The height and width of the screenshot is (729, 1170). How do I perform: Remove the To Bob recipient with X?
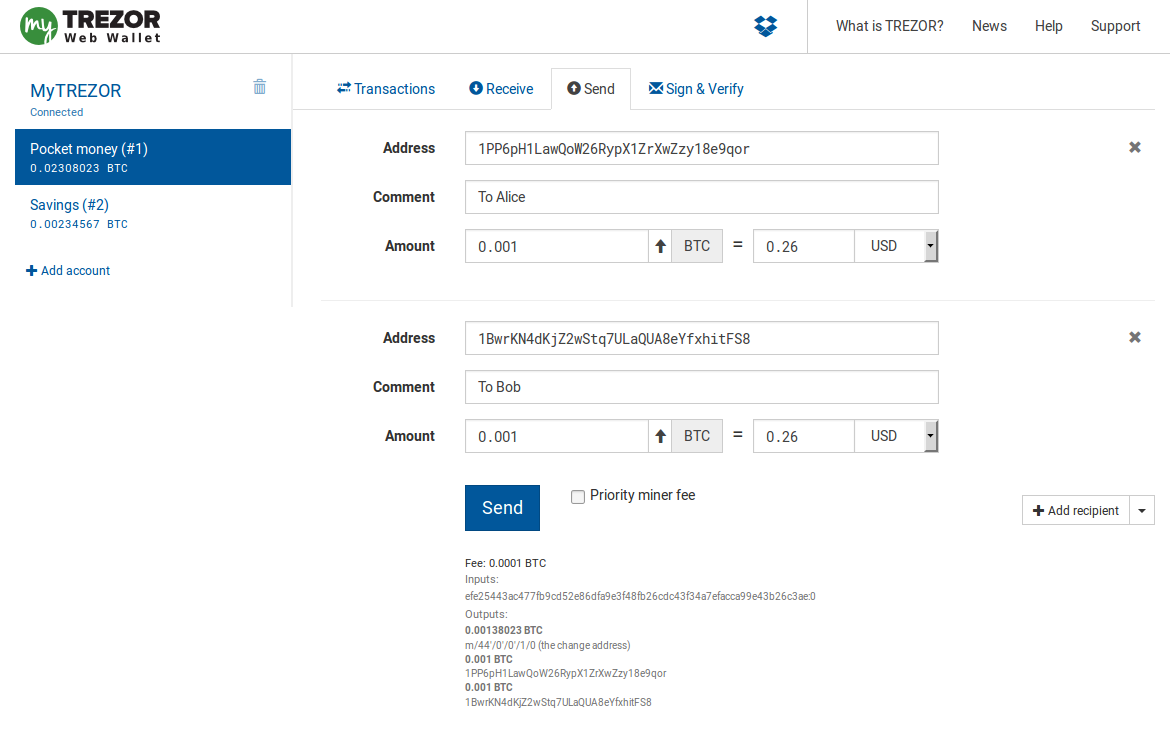point(1135,338)
